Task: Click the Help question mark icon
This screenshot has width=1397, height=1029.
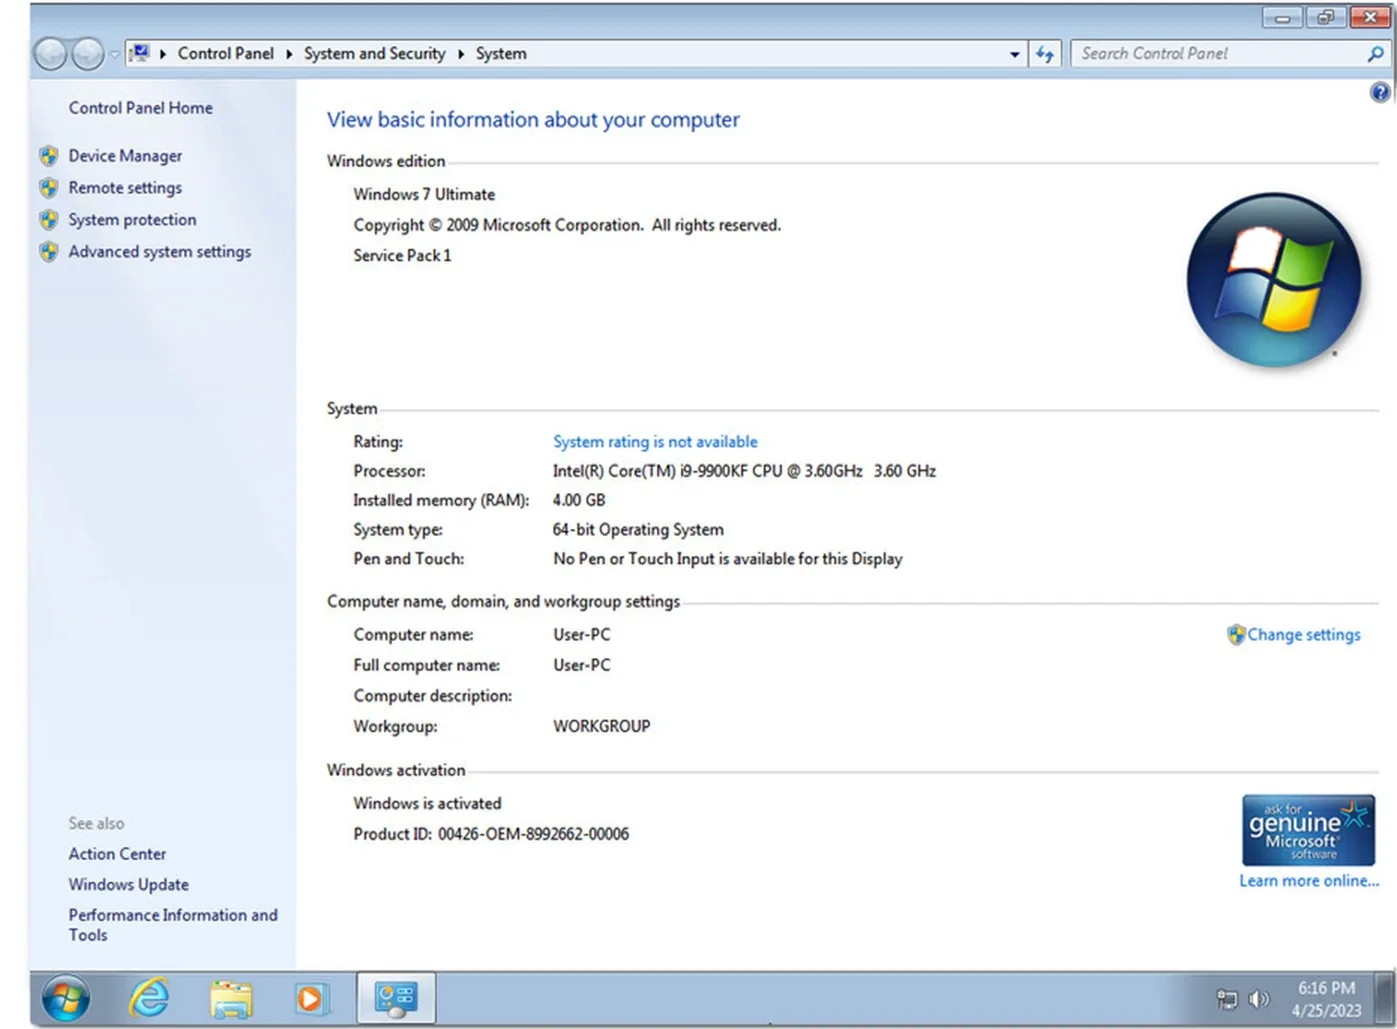Action: tap(1380, 91)
